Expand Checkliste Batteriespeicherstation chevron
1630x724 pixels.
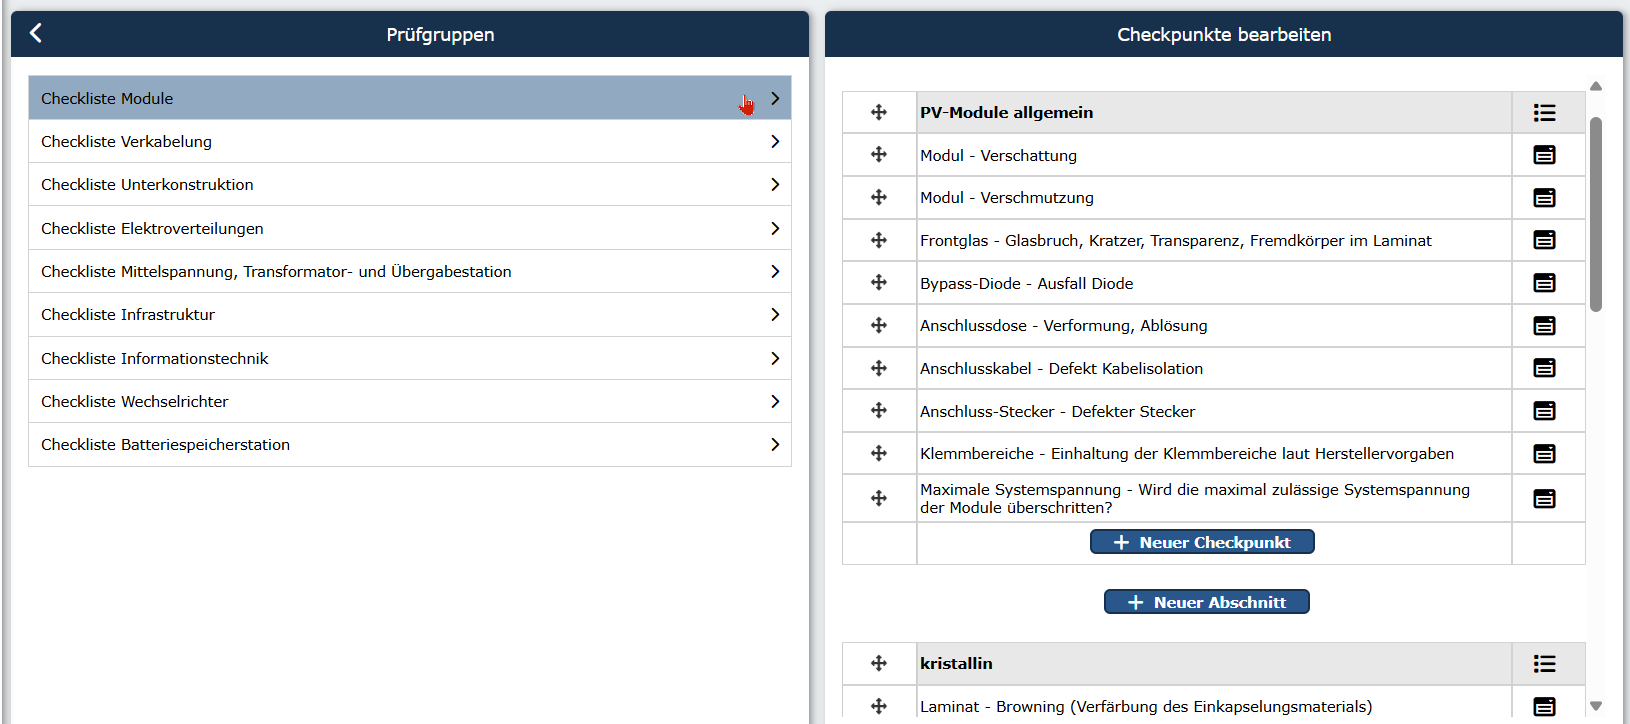pyautogui.click(x=775, y=444)
